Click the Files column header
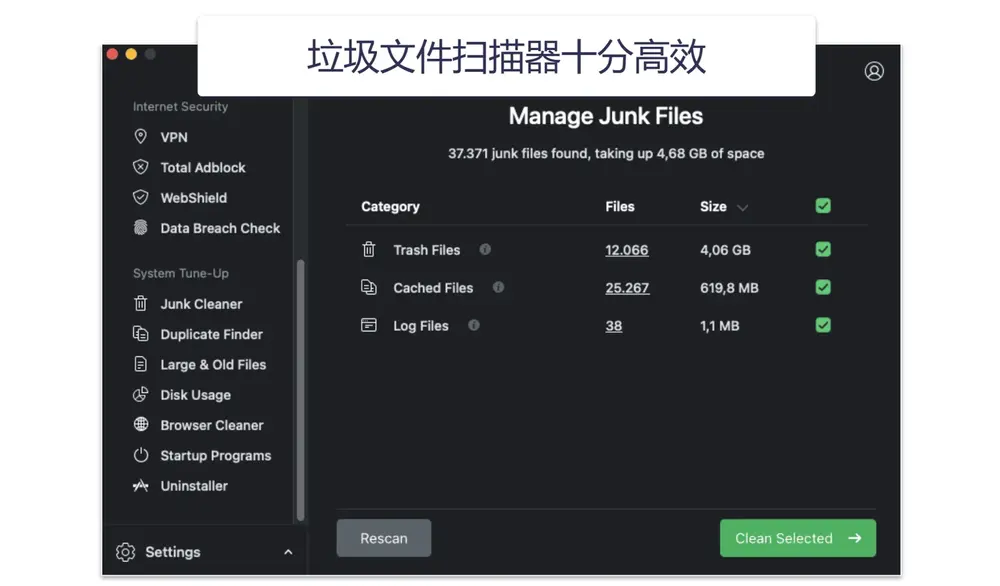 (620, 207)
